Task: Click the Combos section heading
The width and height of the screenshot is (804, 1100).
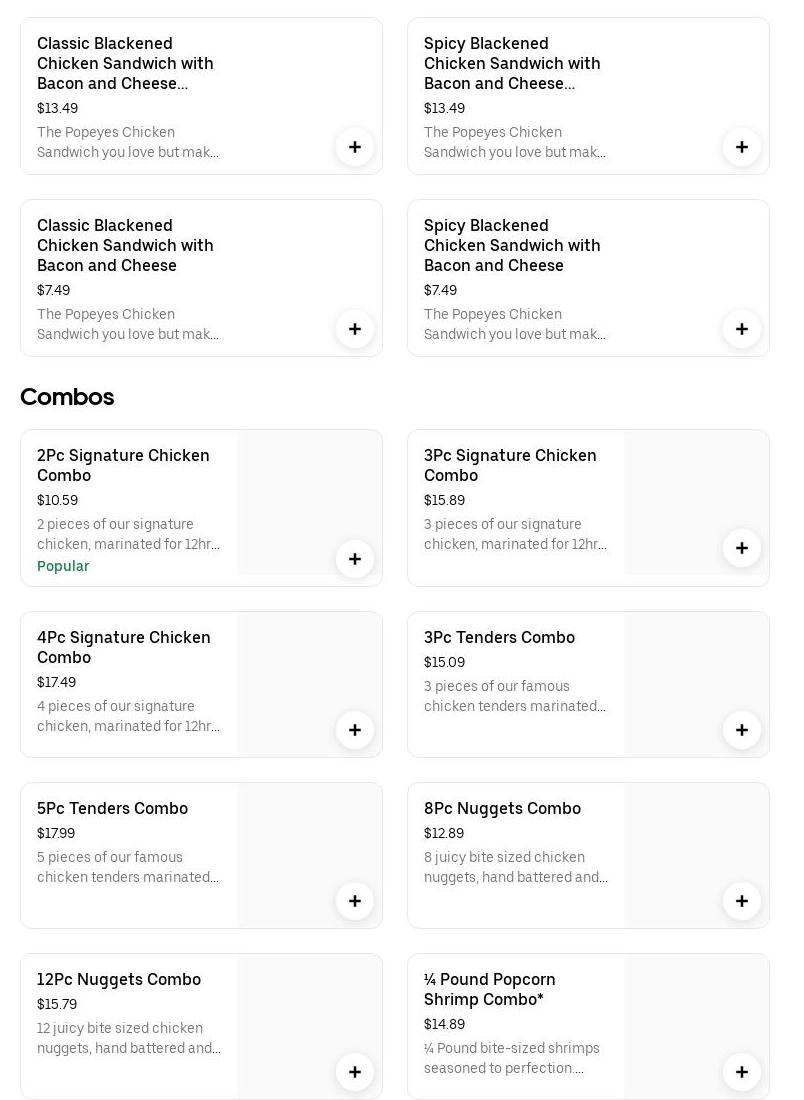Action: pyautogui.click(x=67, y=397)
